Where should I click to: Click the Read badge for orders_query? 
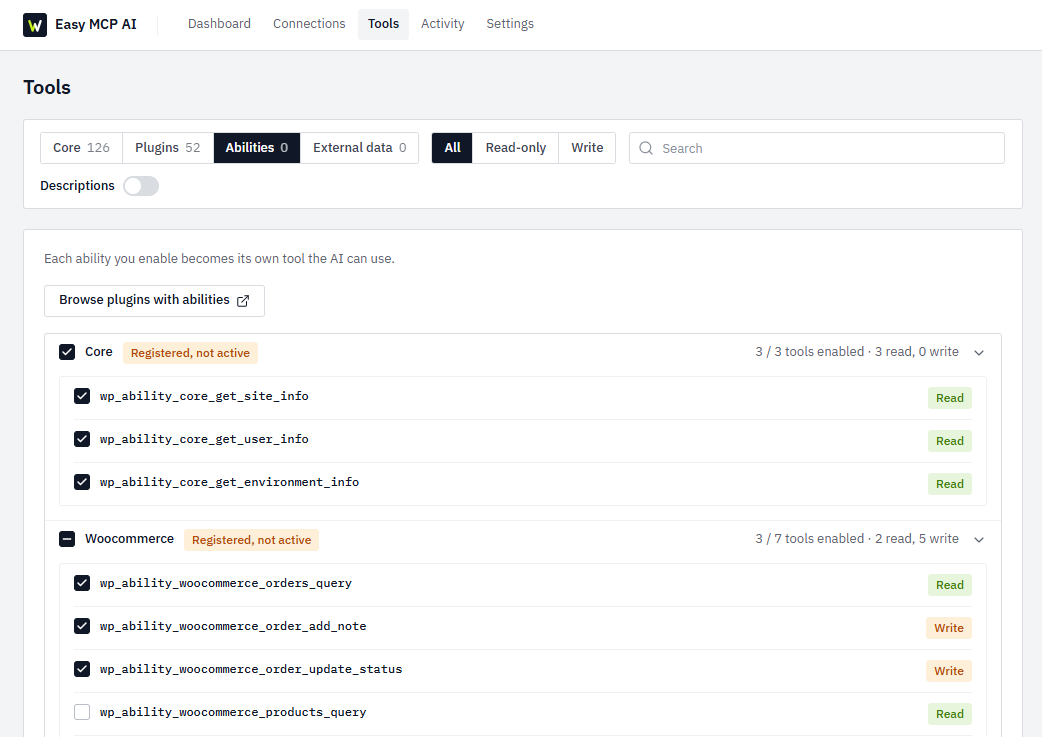coord(950,585)
